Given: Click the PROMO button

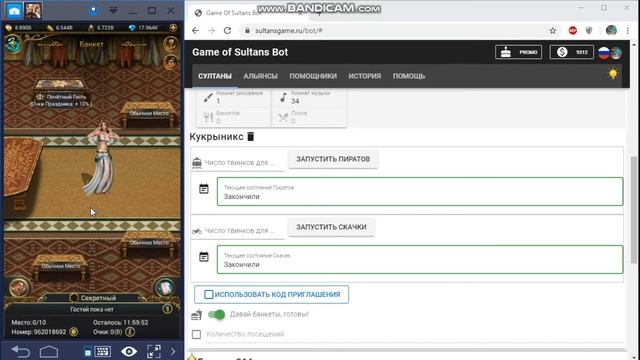Looking at the screenshot, I should [x=518, y=52].
